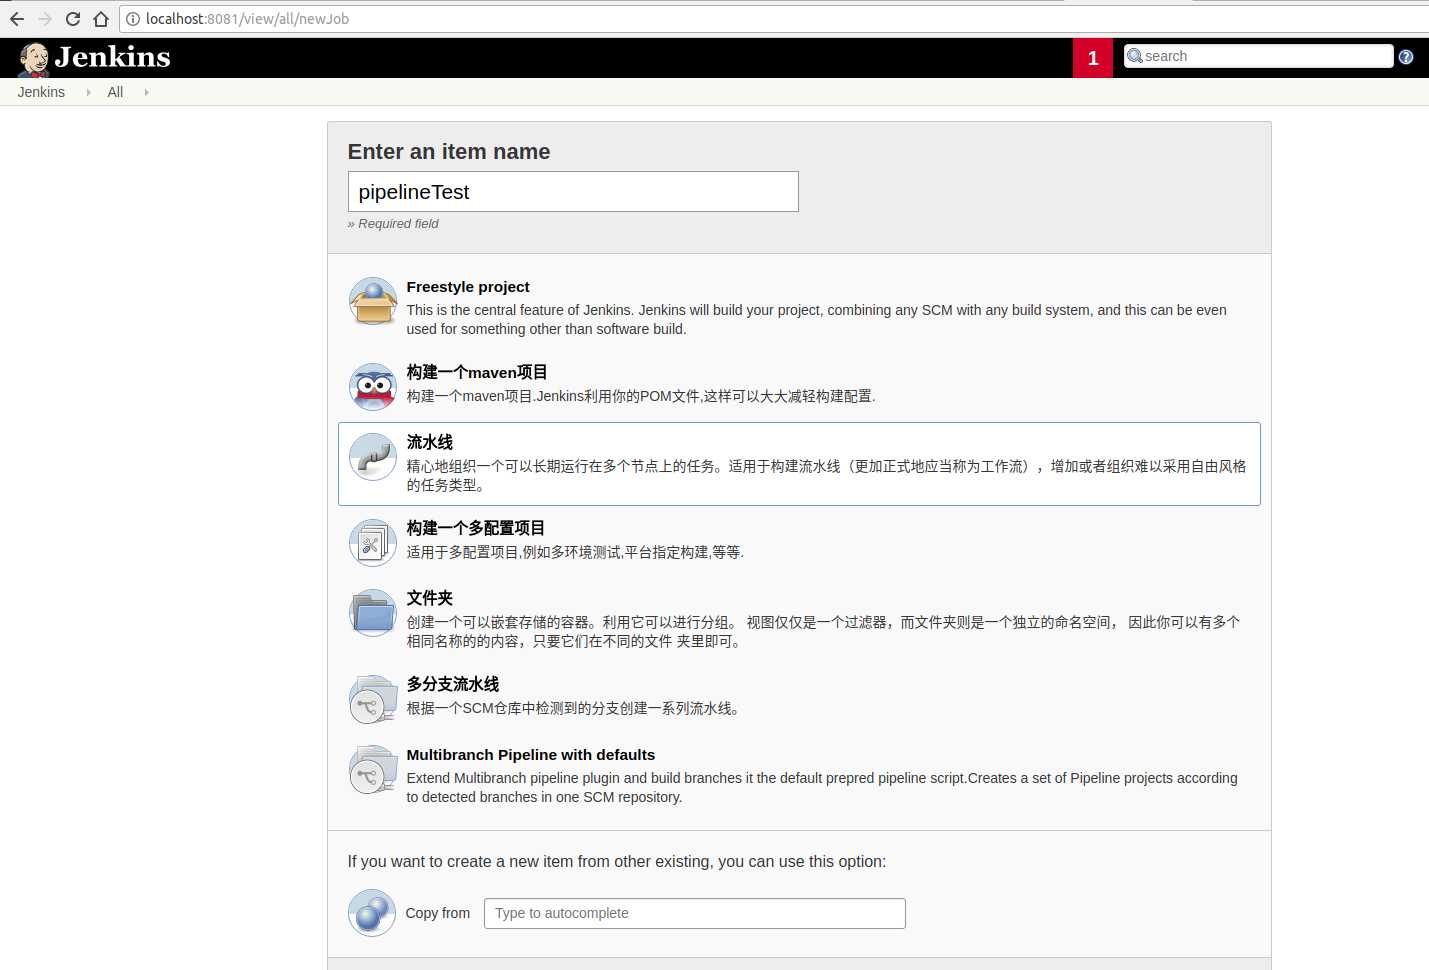Click the 文件夹 description paragraph
Screen dimensions: 1429x970
(x=823, y=632)
